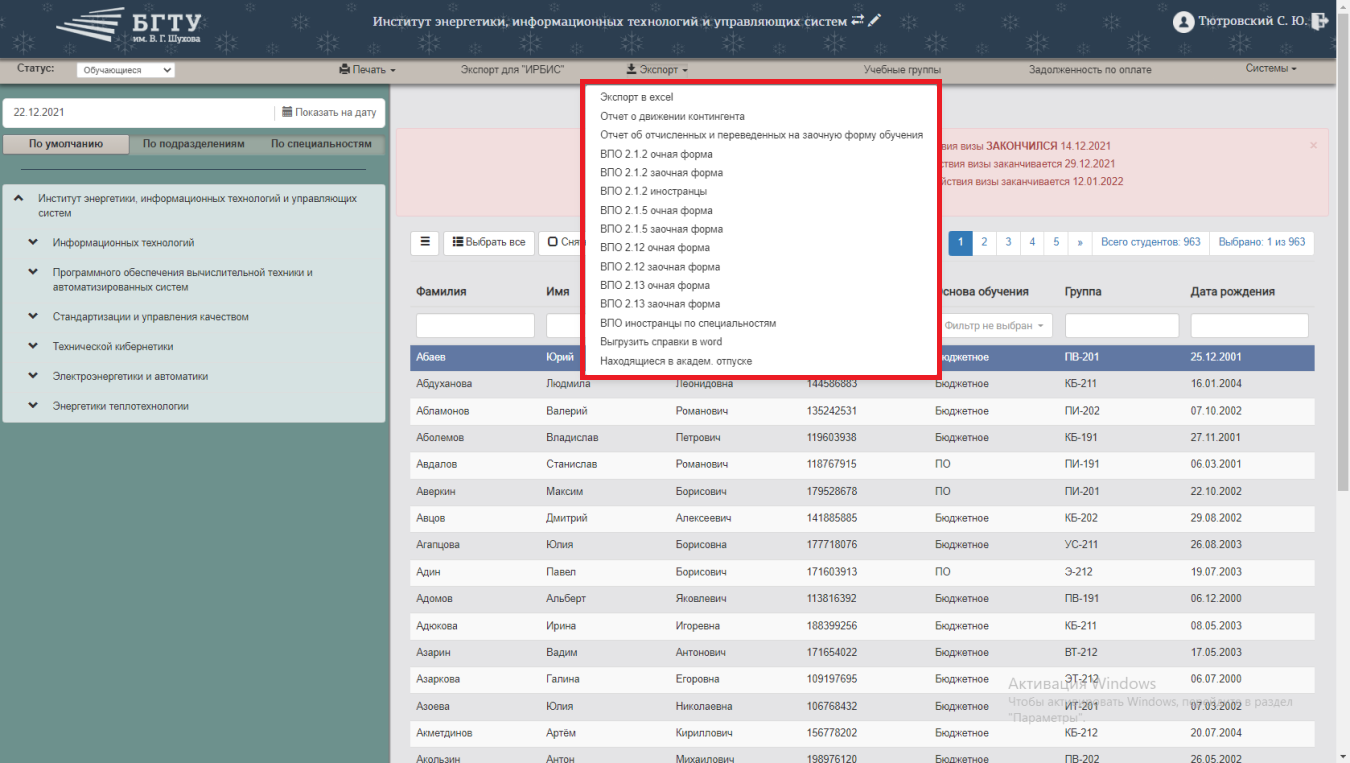Go to page 2 of students
This screenshot has height=763, width=1350.
(984, 242)
